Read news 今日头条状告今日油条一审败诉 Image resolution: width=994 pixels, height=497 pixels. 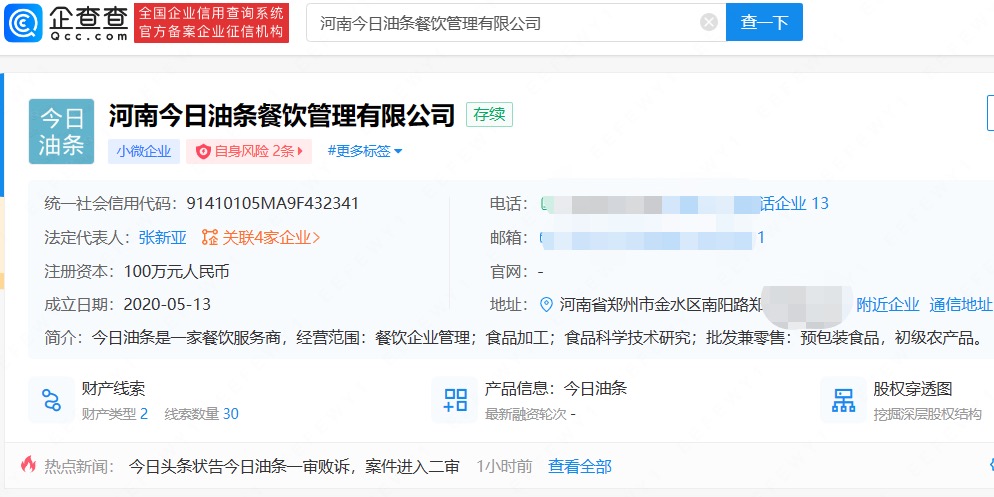coord(294,467)
